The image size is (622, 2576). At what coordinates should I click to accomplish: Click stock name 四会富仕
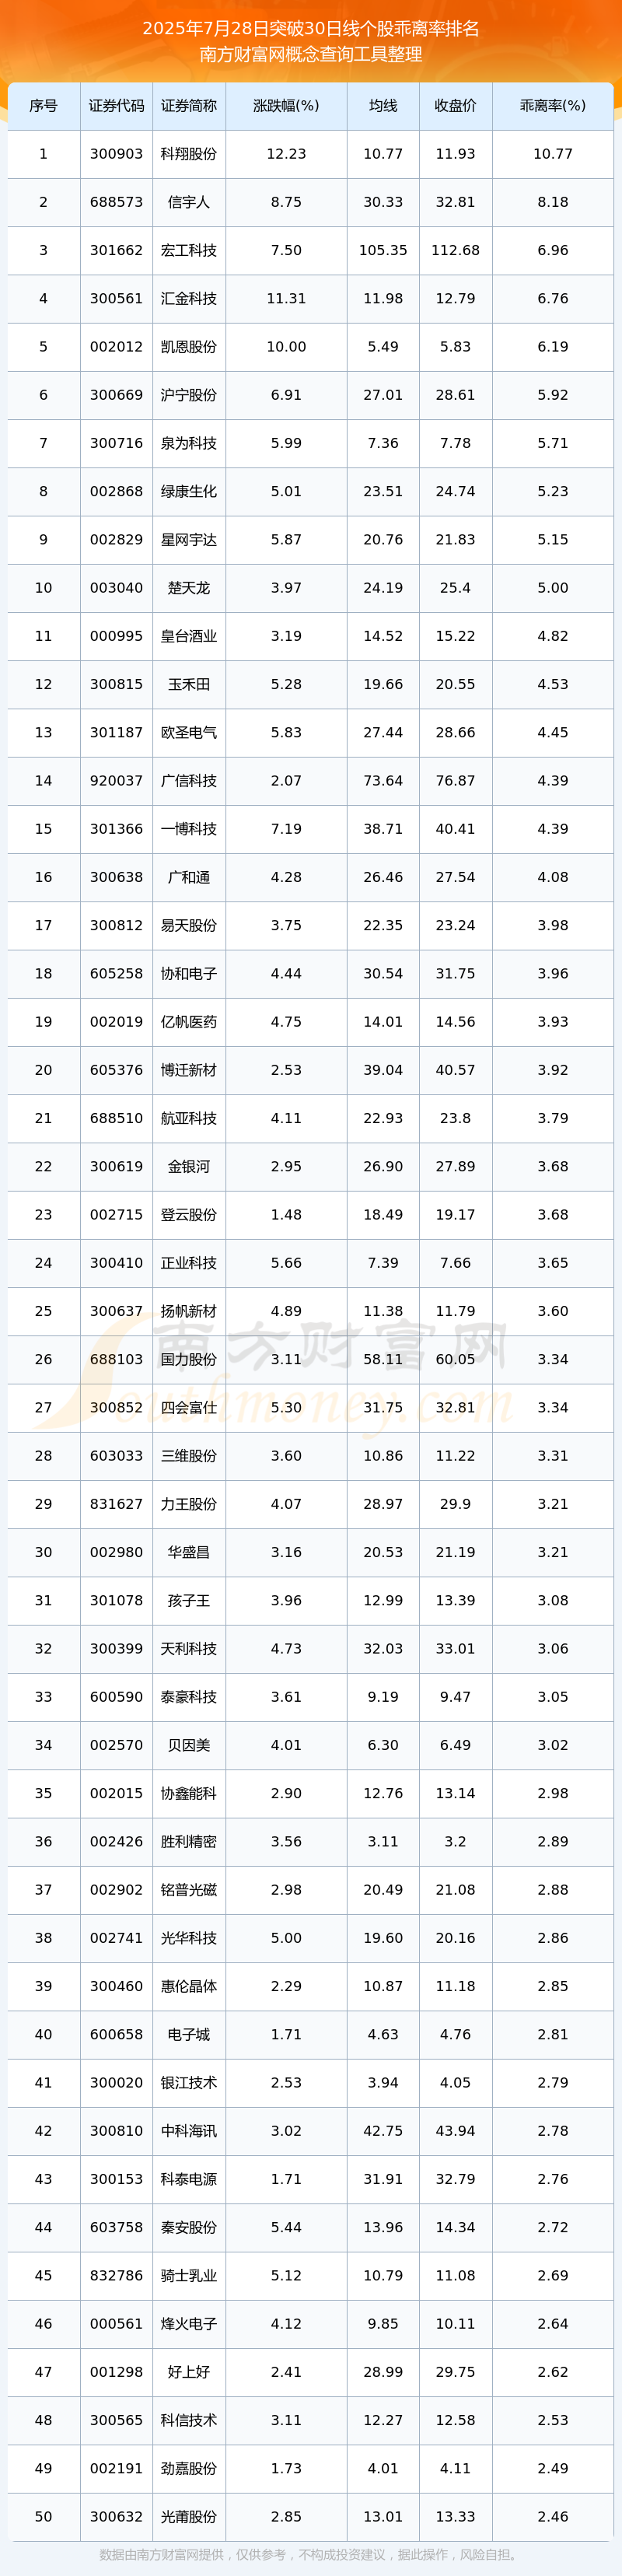tap(189, 1408)
